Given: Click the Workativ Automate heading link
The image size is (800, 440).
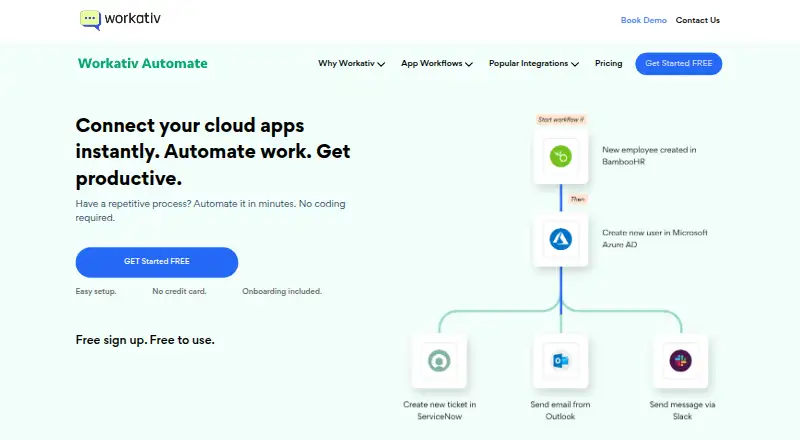Looking at the screenshot, I should tap(142, 63).
